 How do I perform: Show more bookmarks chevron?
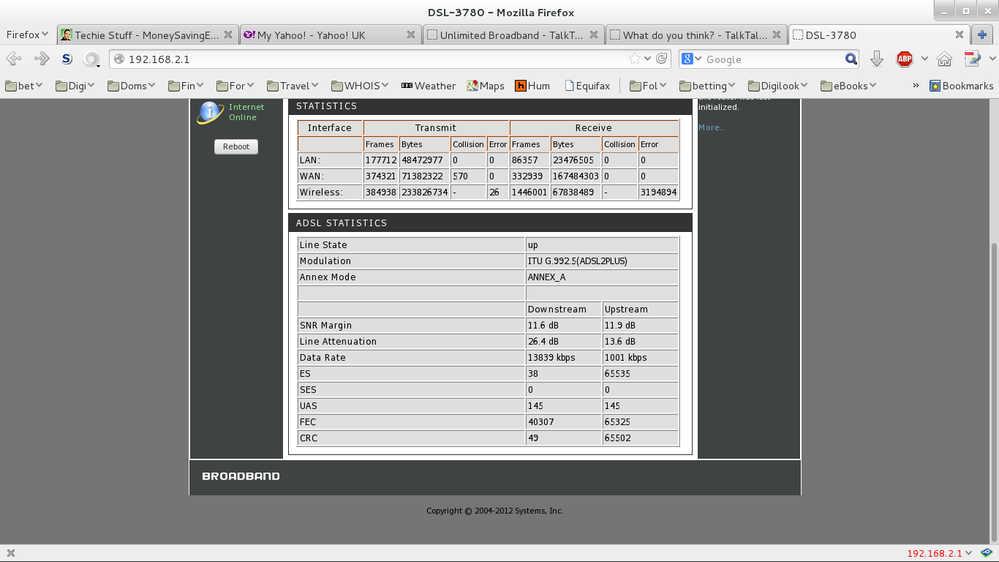click(x=916, y=85)
